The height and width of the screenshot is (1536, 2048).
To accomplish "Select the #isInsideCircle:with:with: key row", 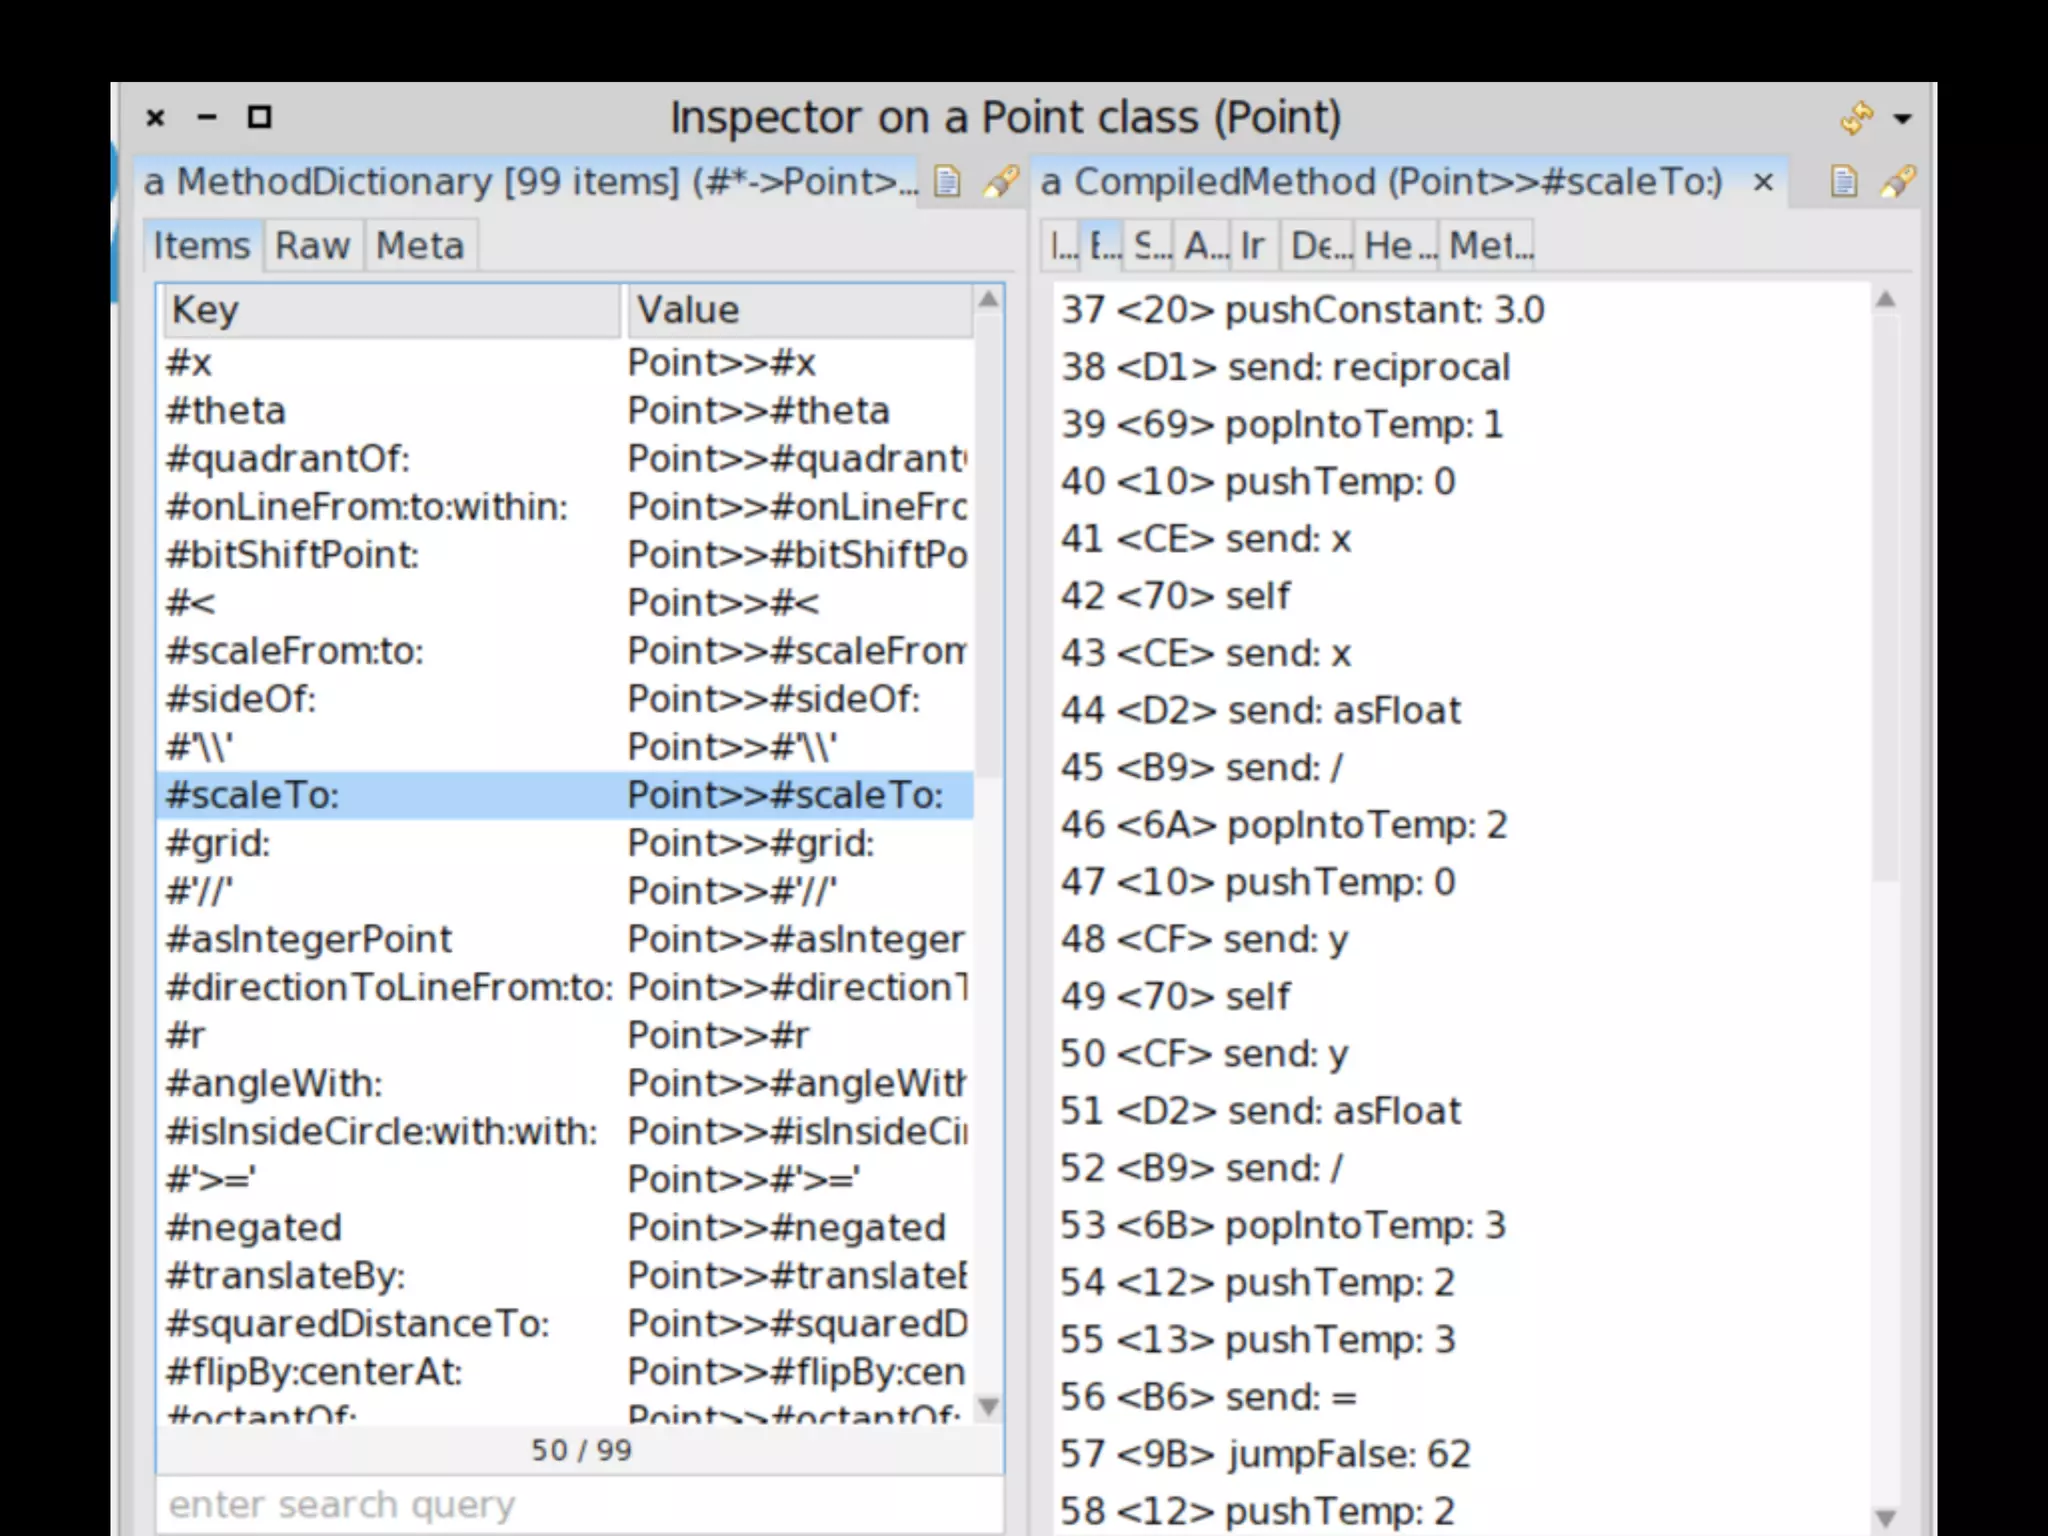I will click(565, 1131).
